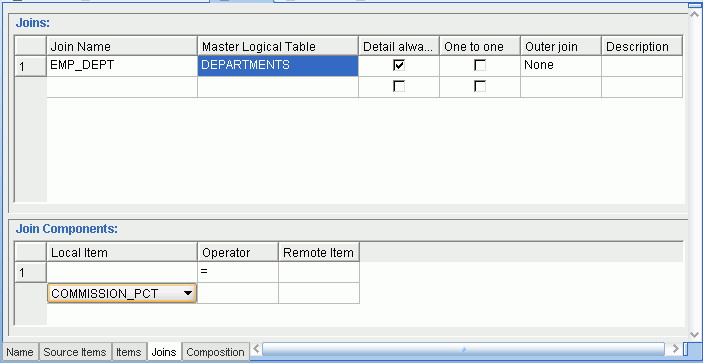Click the Master Logical Table column header

click(x=278, y=46)
